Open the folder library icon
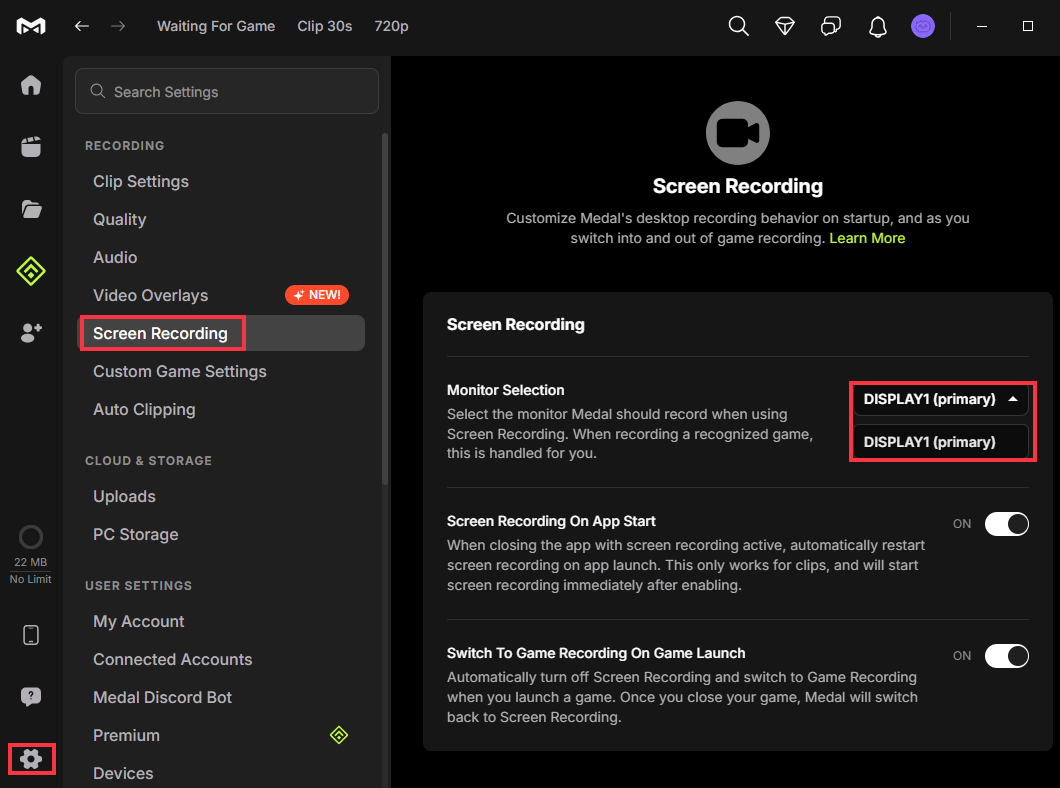Screen dimensions: 1060x788 click(x=31, y=209)
